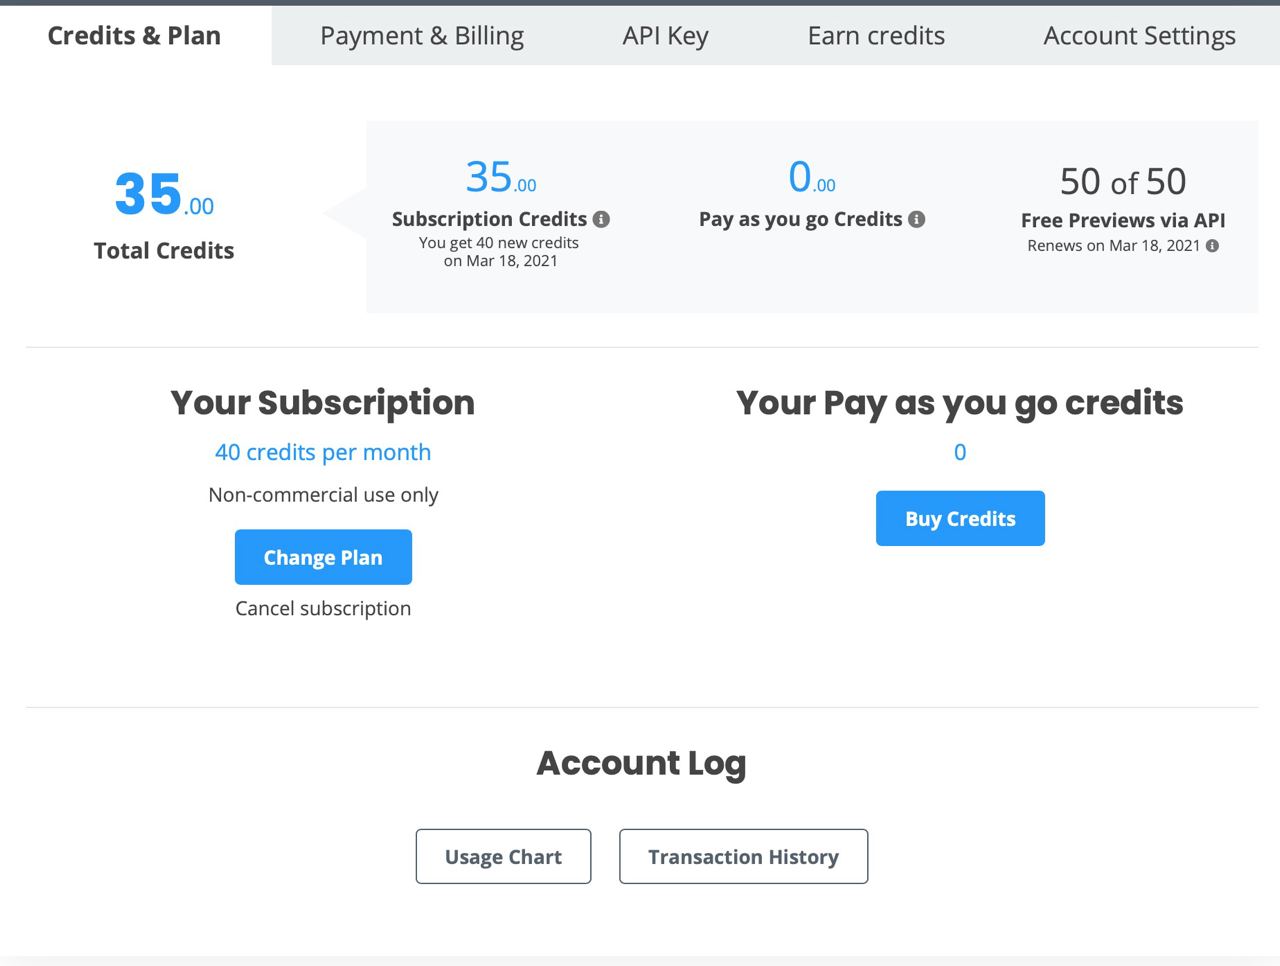Click the 35.00 Subscription Credits amount

(501, 177)
